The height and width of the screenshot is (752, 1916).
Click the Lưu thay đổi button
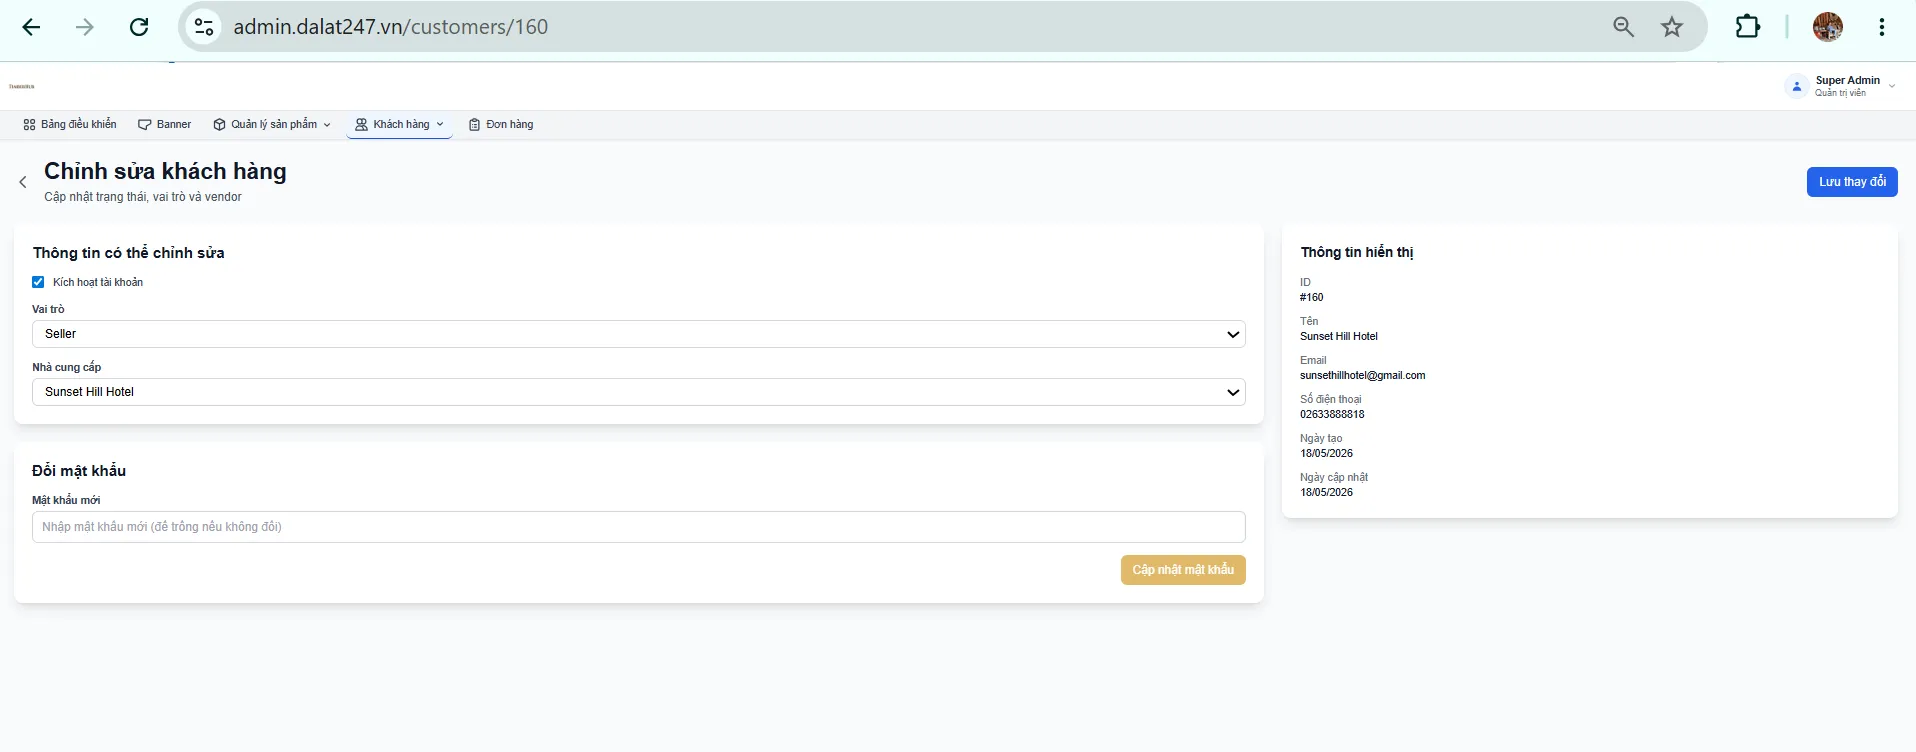tap(1852, 182)
